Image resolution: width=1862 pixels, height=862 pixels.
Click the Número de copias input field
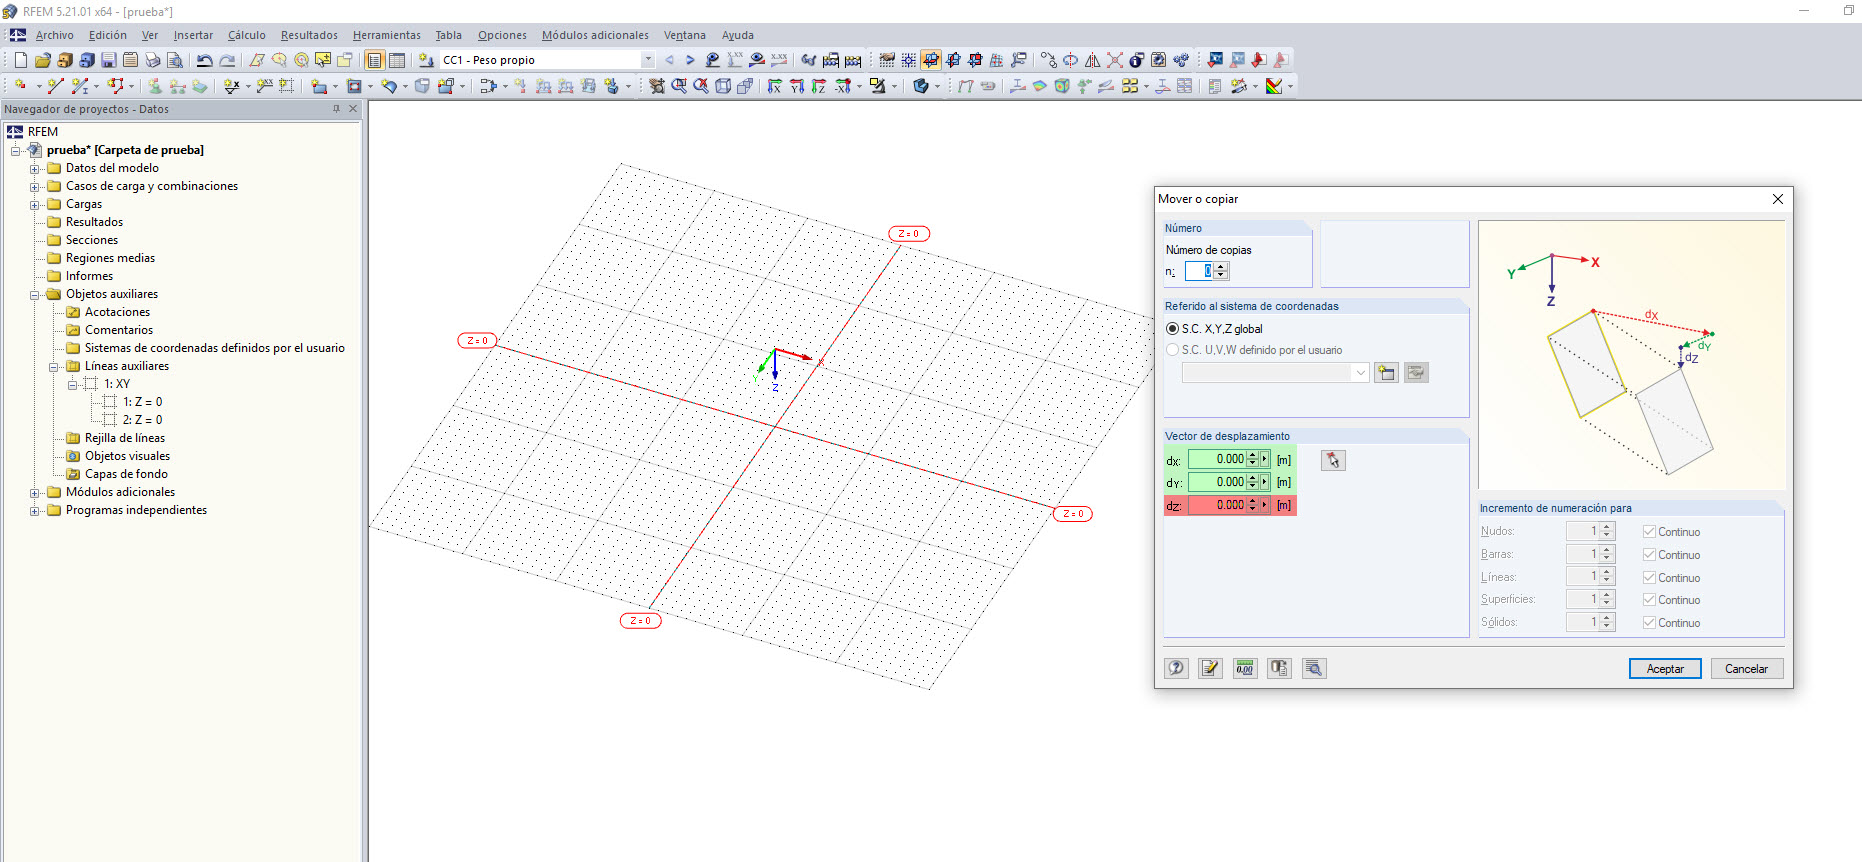pyautogui.click(x=1199, y=271)
